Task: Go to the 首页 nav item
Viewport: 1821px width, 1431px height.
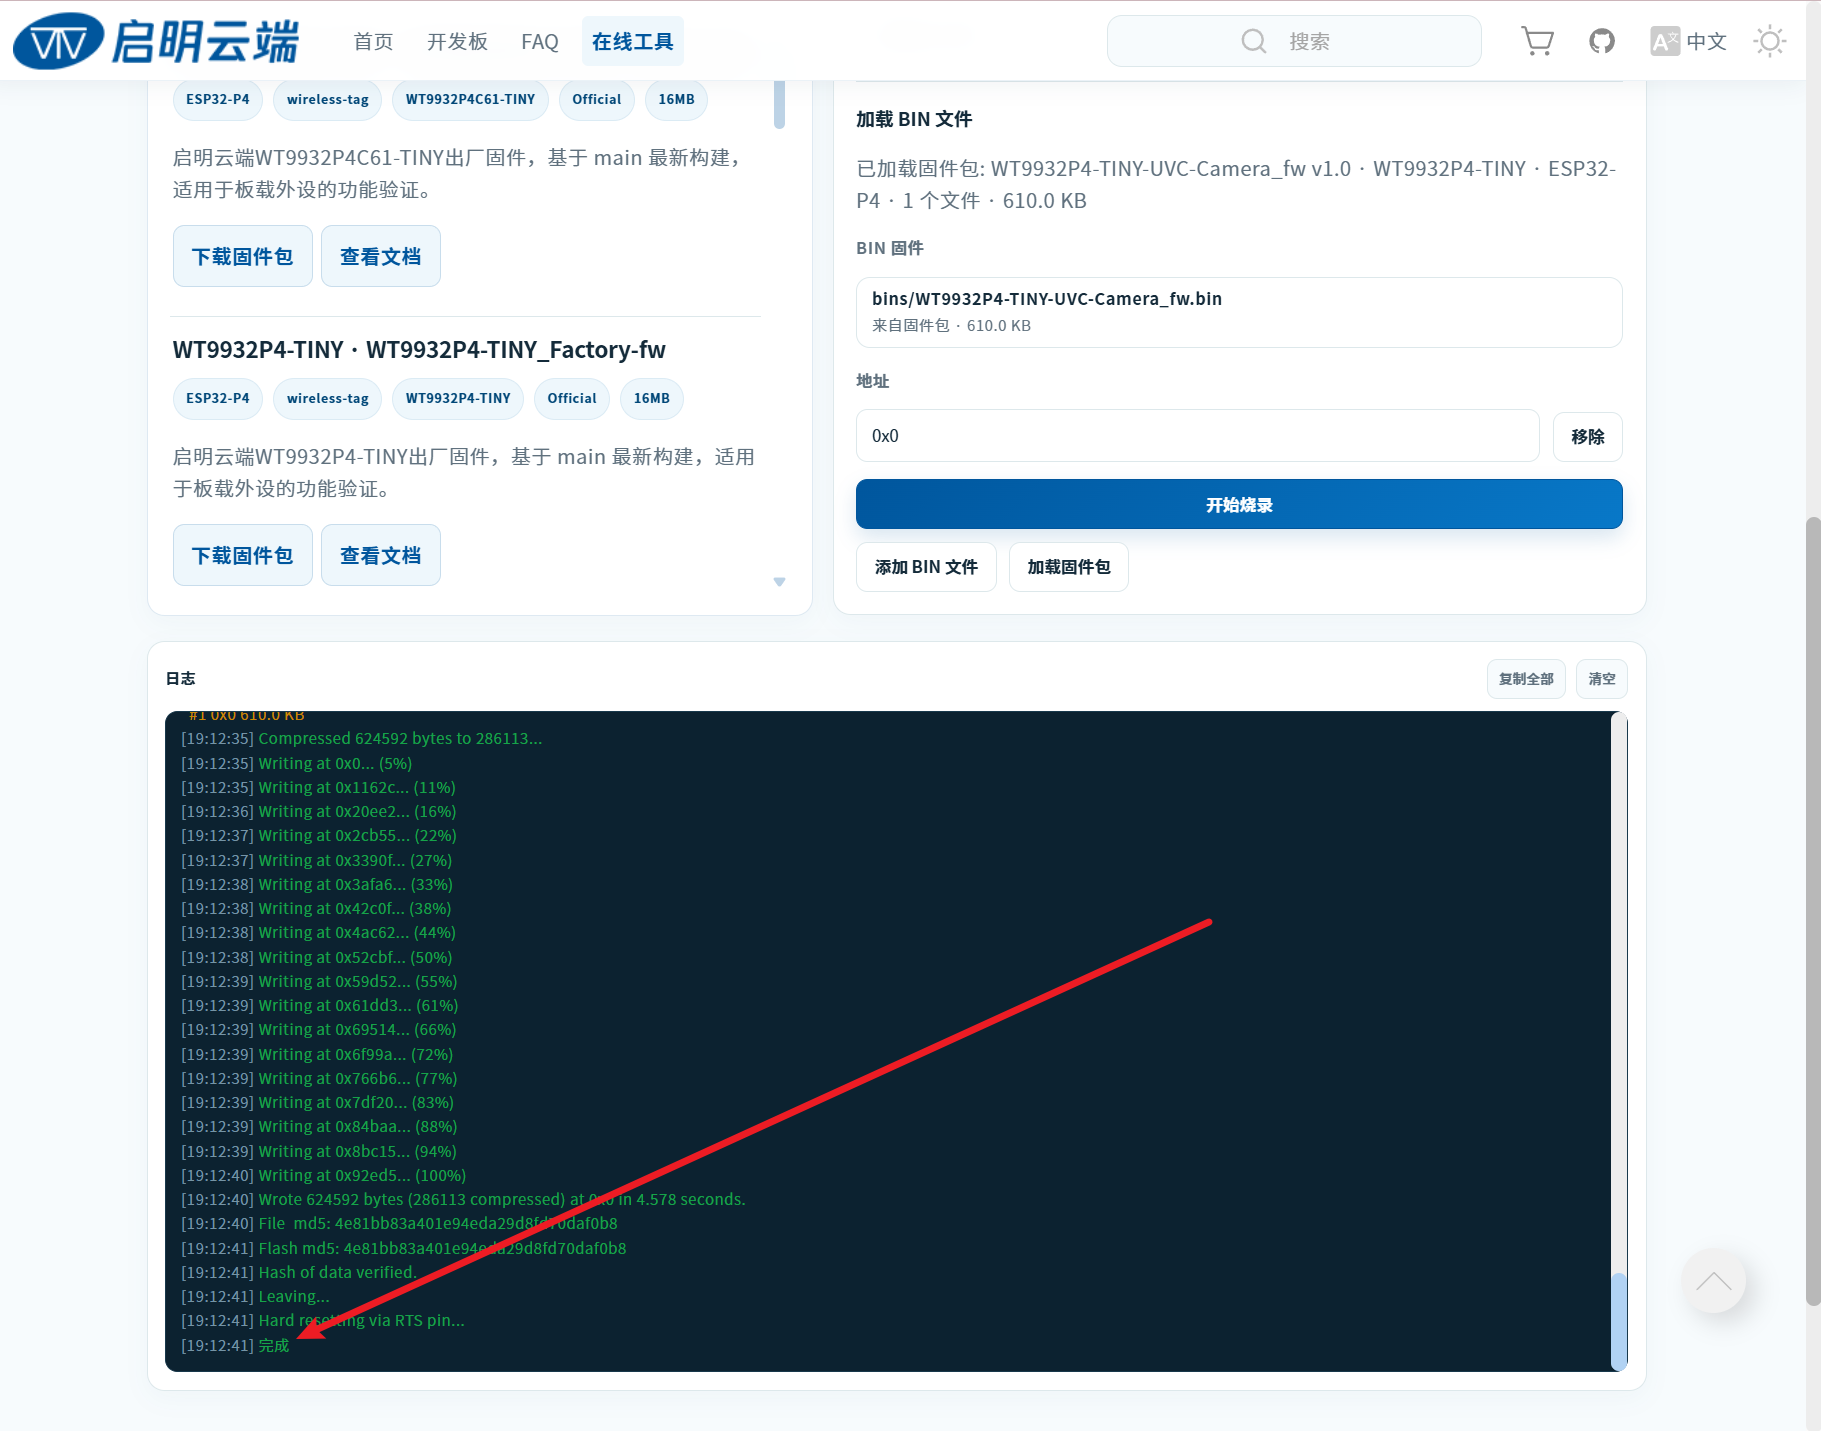Action: point(373,41)
